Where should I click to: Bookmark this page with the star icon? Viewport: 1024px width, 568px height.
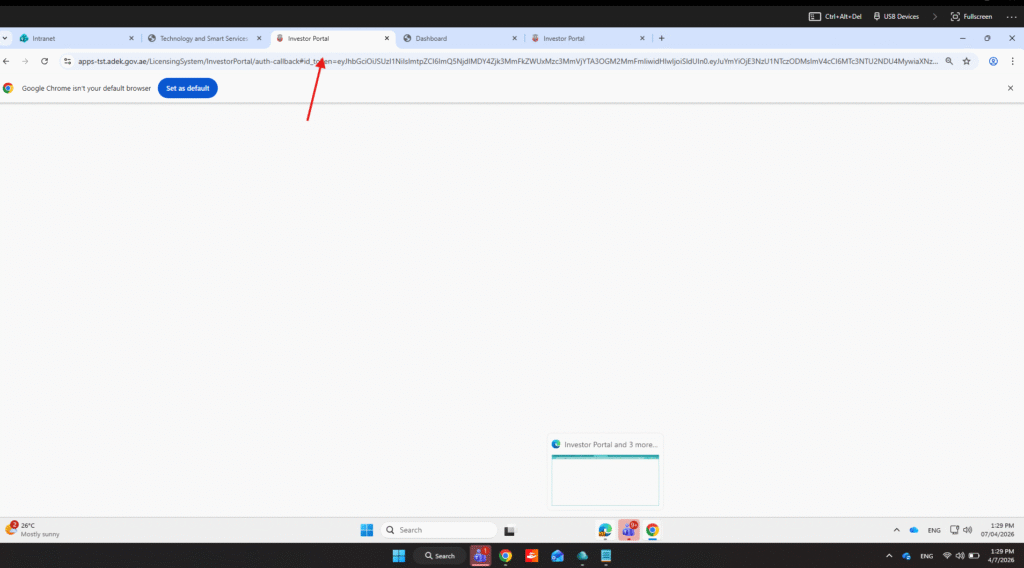click(x=966, y=61)
